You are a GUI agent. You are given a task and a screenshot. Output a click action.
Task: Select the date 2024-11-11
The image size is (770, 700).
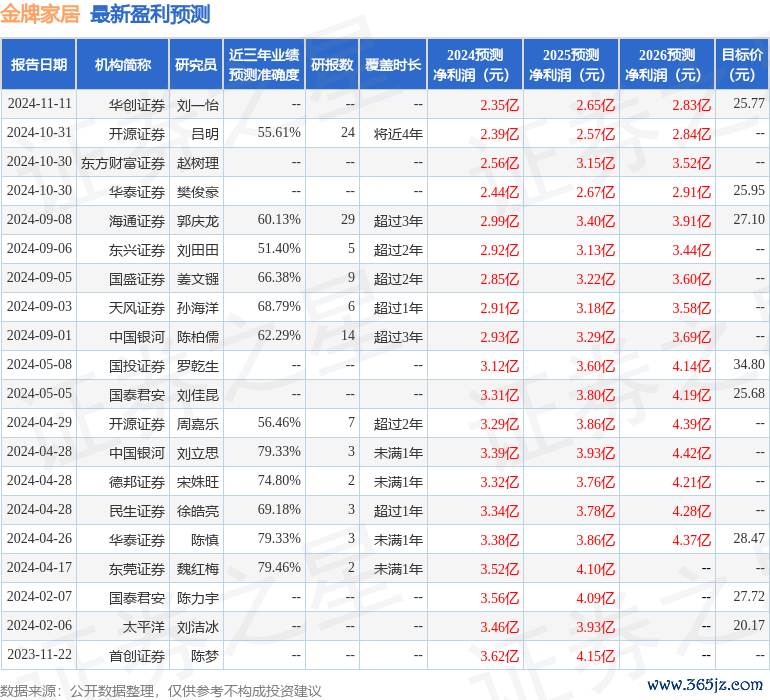tap(39, 104)
